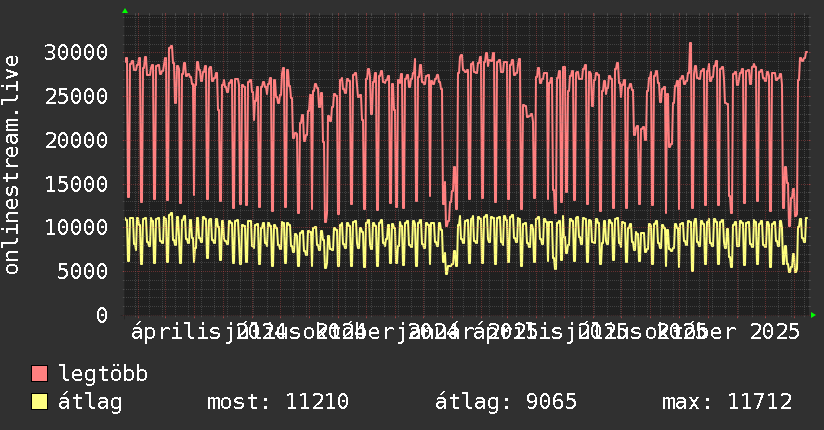824x430 pixels.
Task: Click the green arrow atop the y-axis
Action: point(124,11)
